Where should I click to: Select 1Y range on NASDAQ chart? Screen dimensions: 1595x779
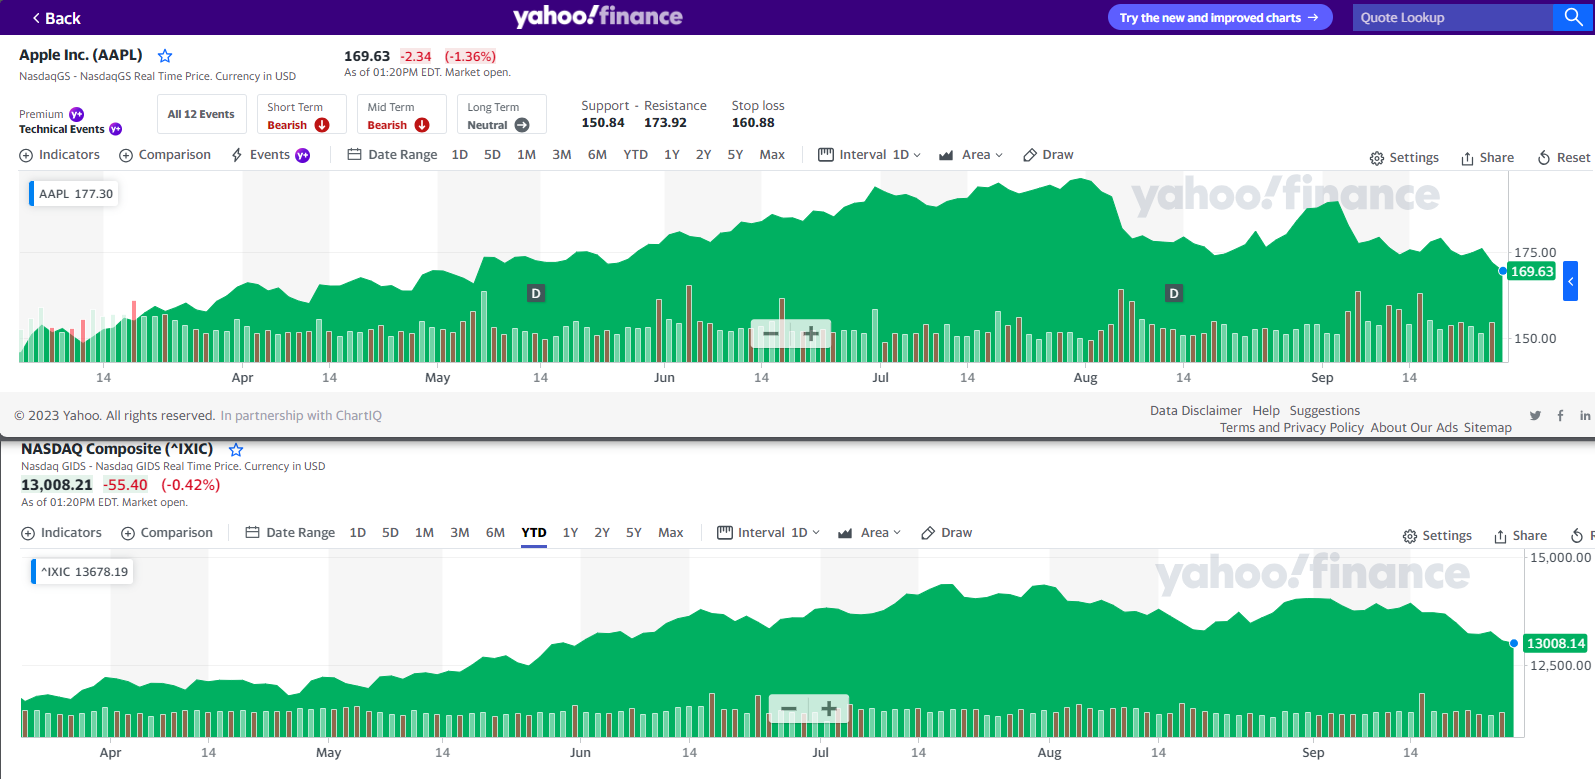[x=570, y=533]
